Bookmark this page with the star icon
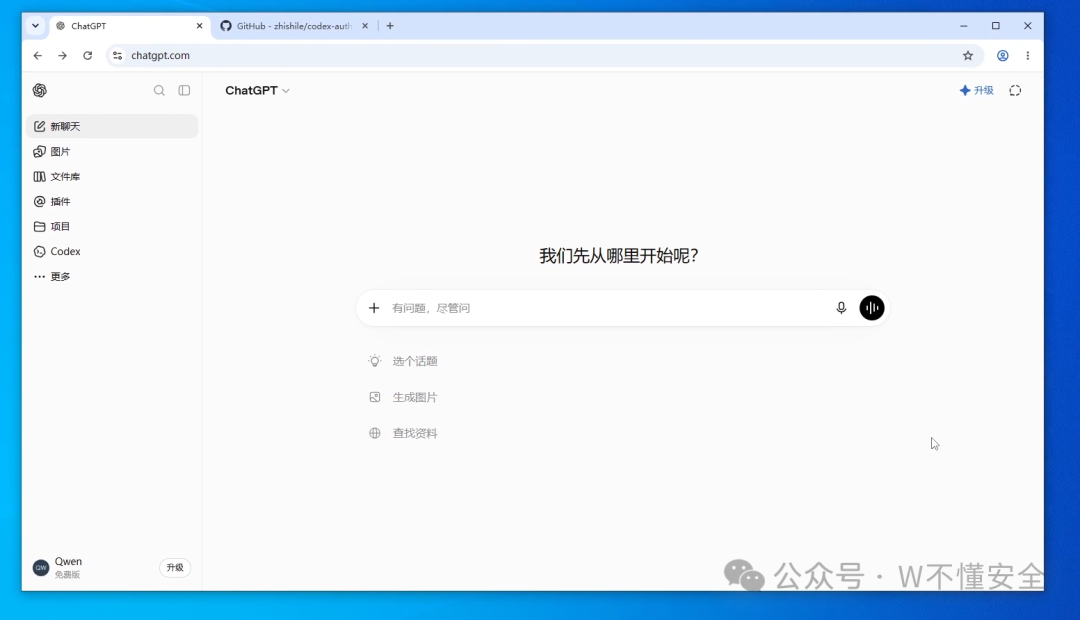 coord(968,56)
